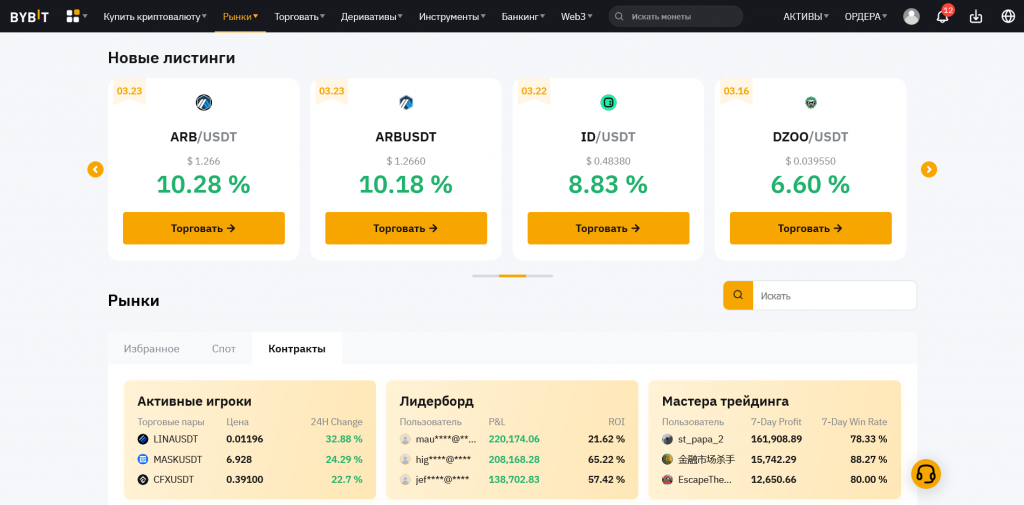Viewport: 1024px width, 505px height.
Task: Open the user profile avatar
Action: point(911,16)
